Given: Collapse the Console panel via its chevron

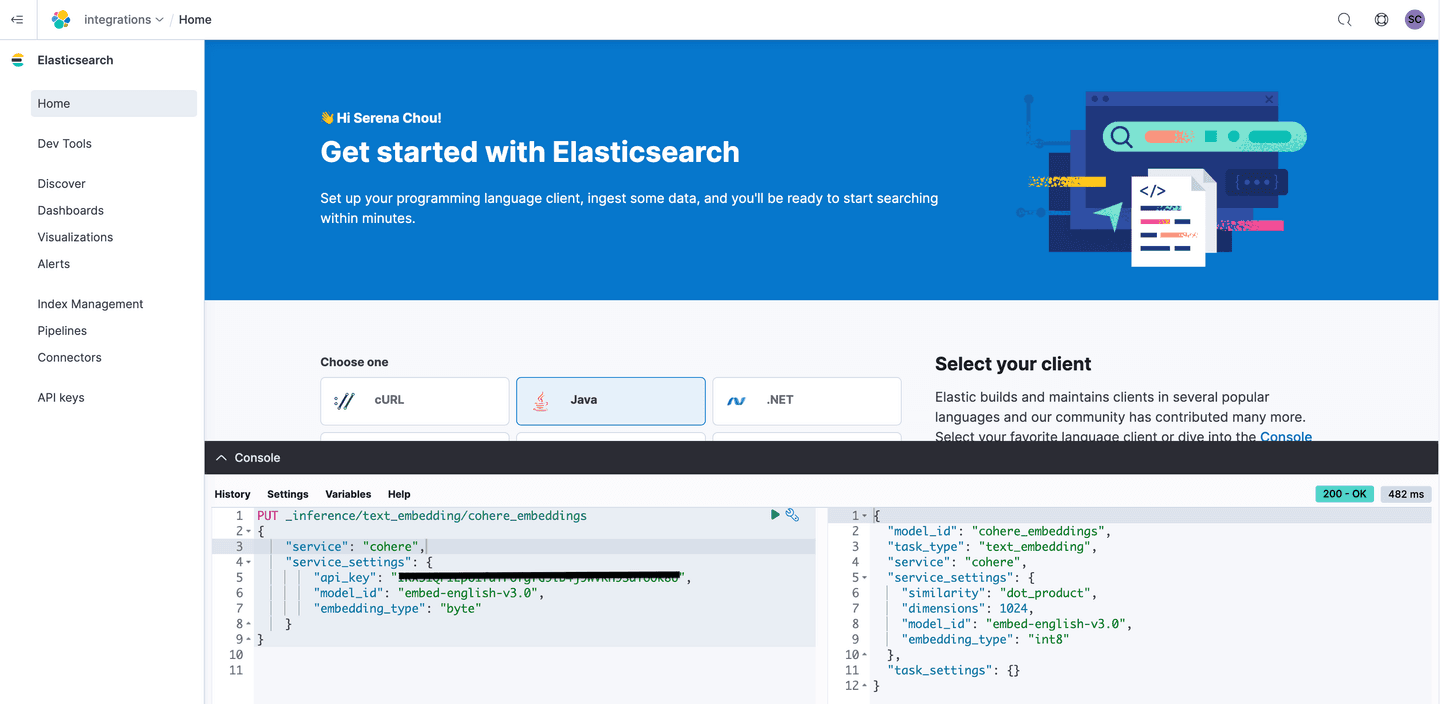Looking at the screenshot, I should coord(221,457).
